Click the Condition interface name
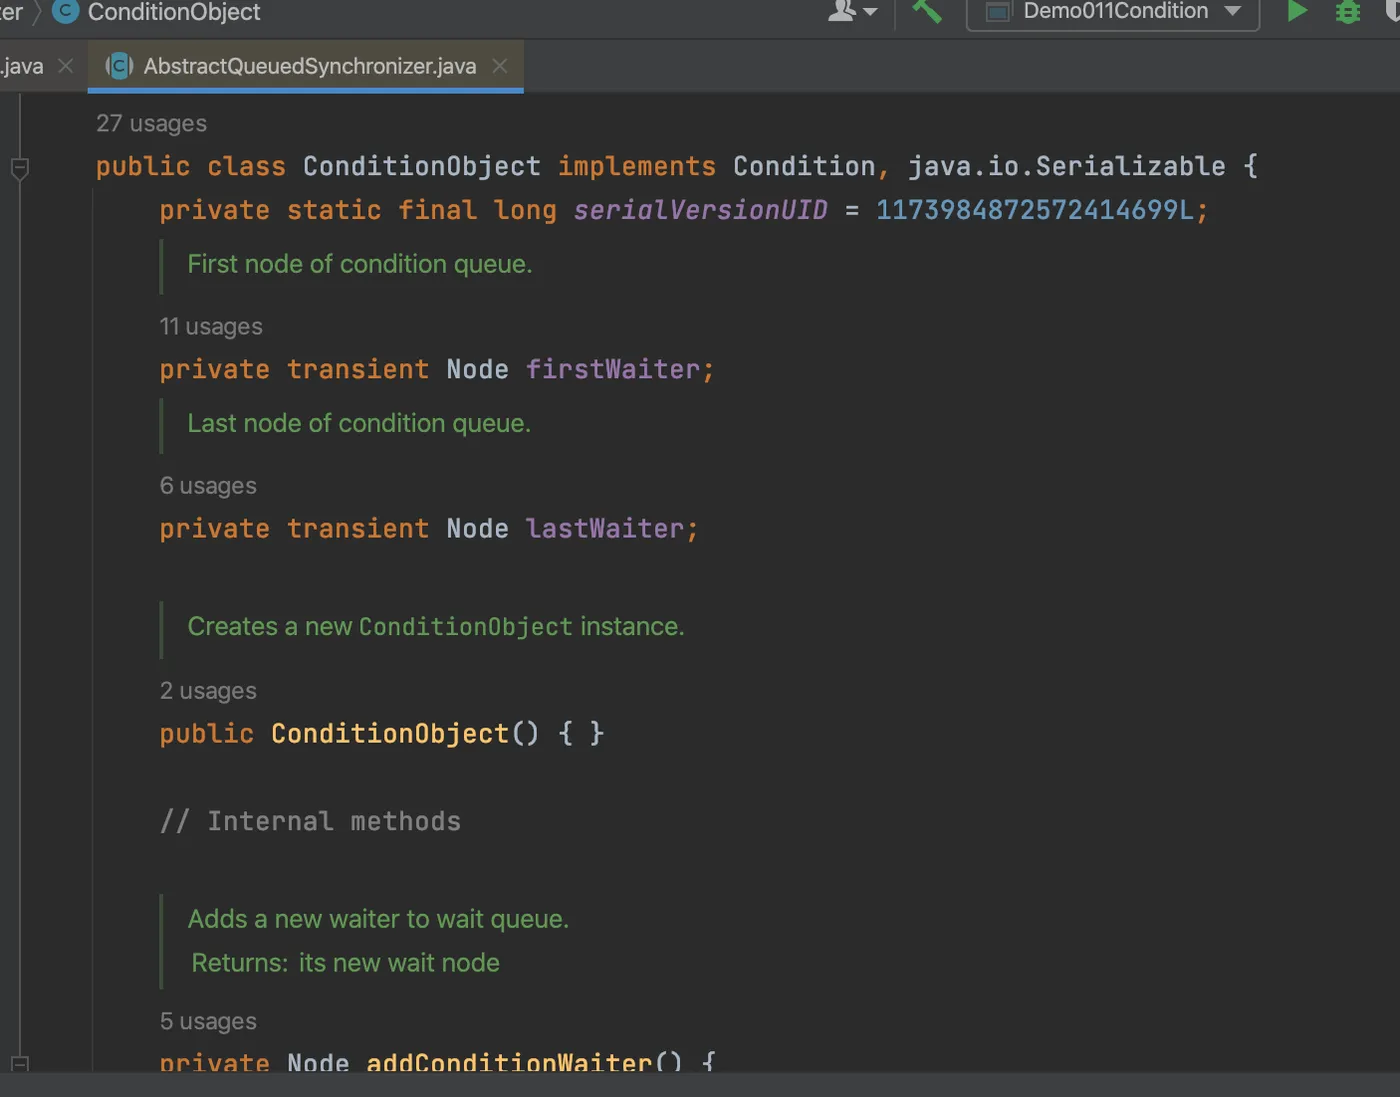 coord(804,166)
